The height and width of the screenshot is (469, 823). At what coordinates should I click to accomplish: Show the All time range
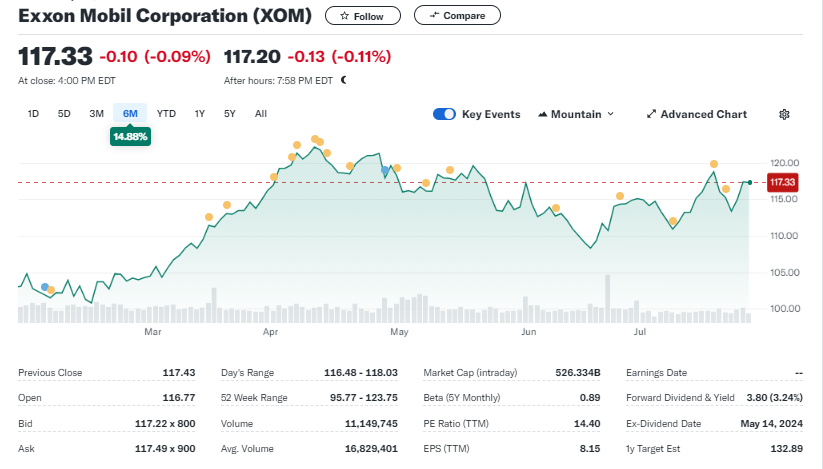click(261, 113)
